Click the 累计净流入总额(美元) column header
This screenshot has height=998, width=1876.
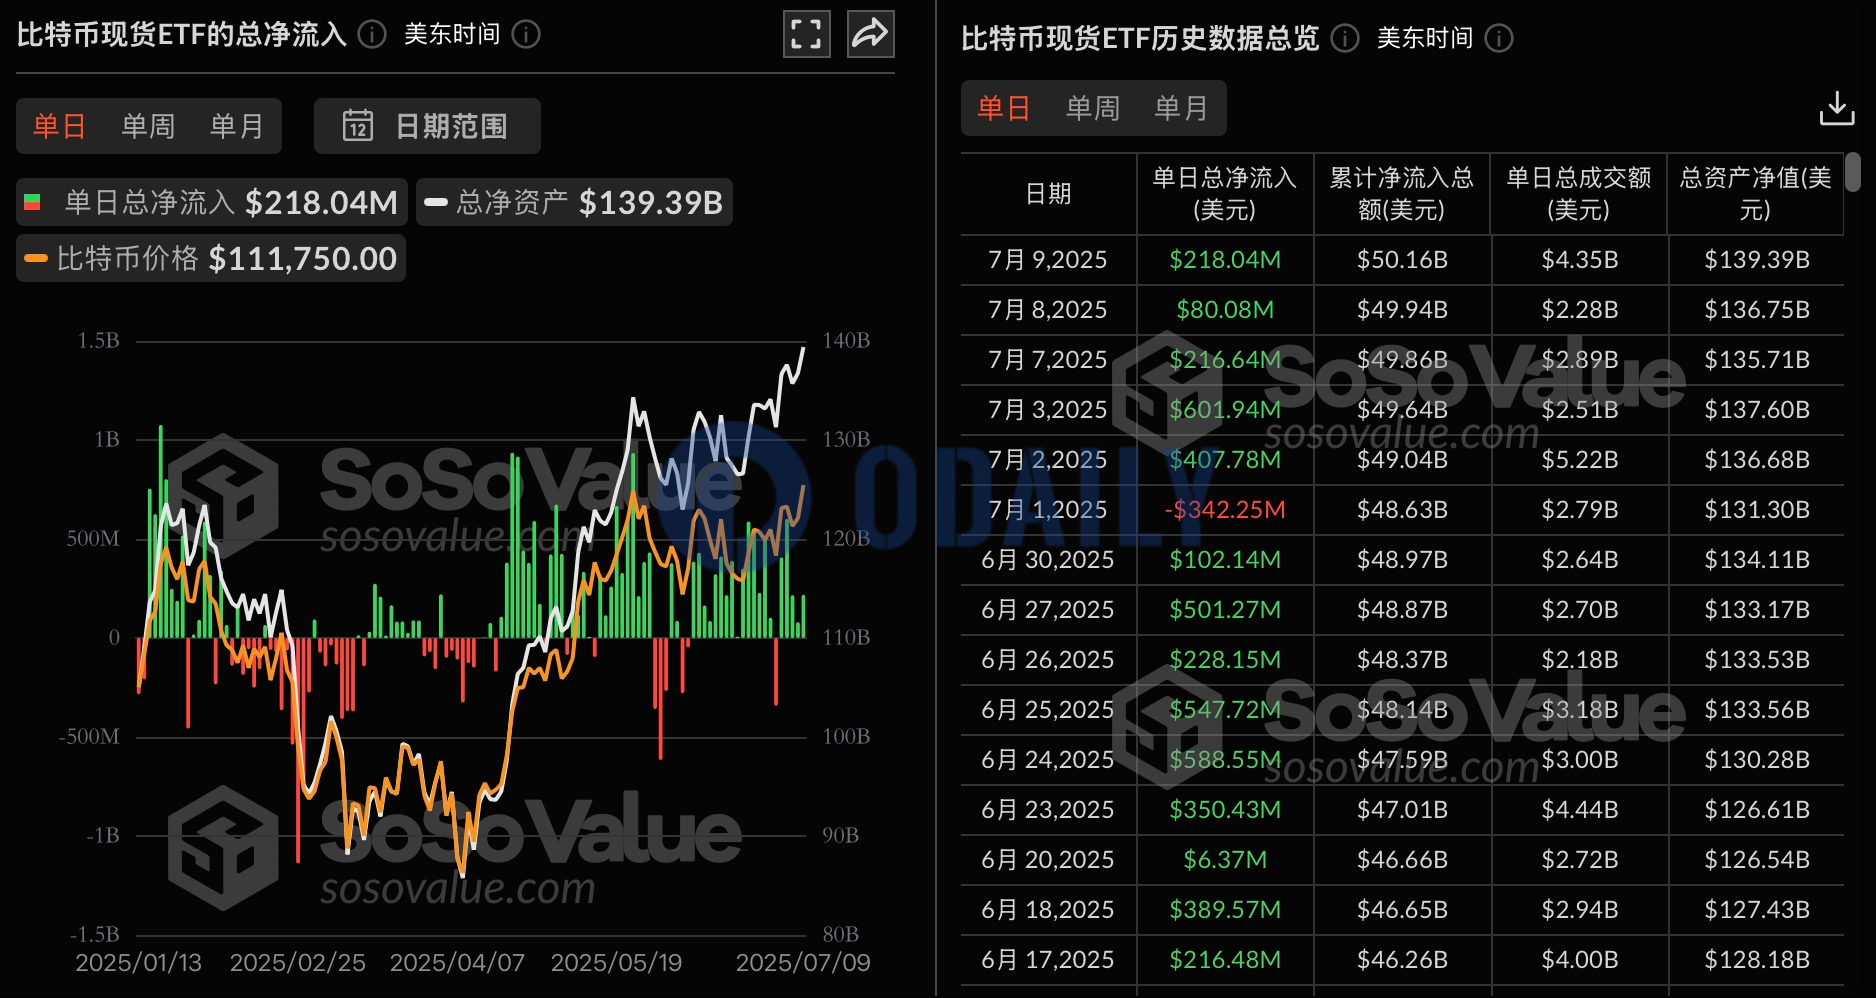pyautogui.click(x=1402, y=194)
